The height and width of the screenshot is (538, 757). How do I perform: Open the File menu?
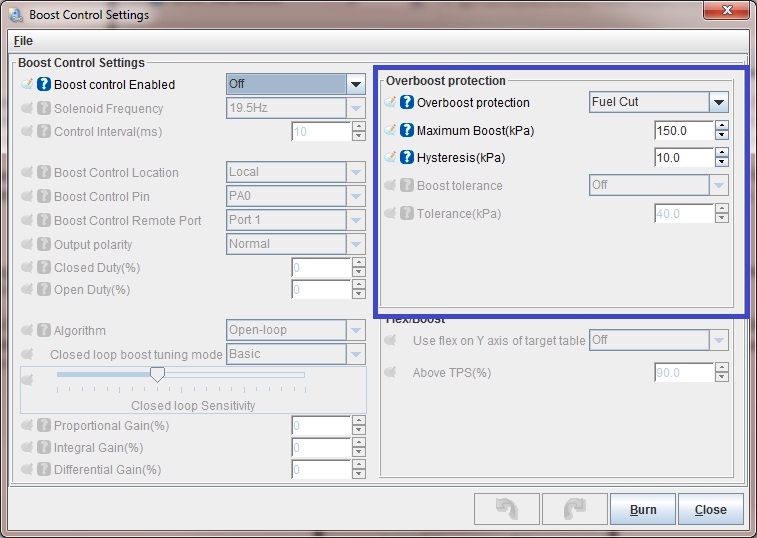pos(23,41)
